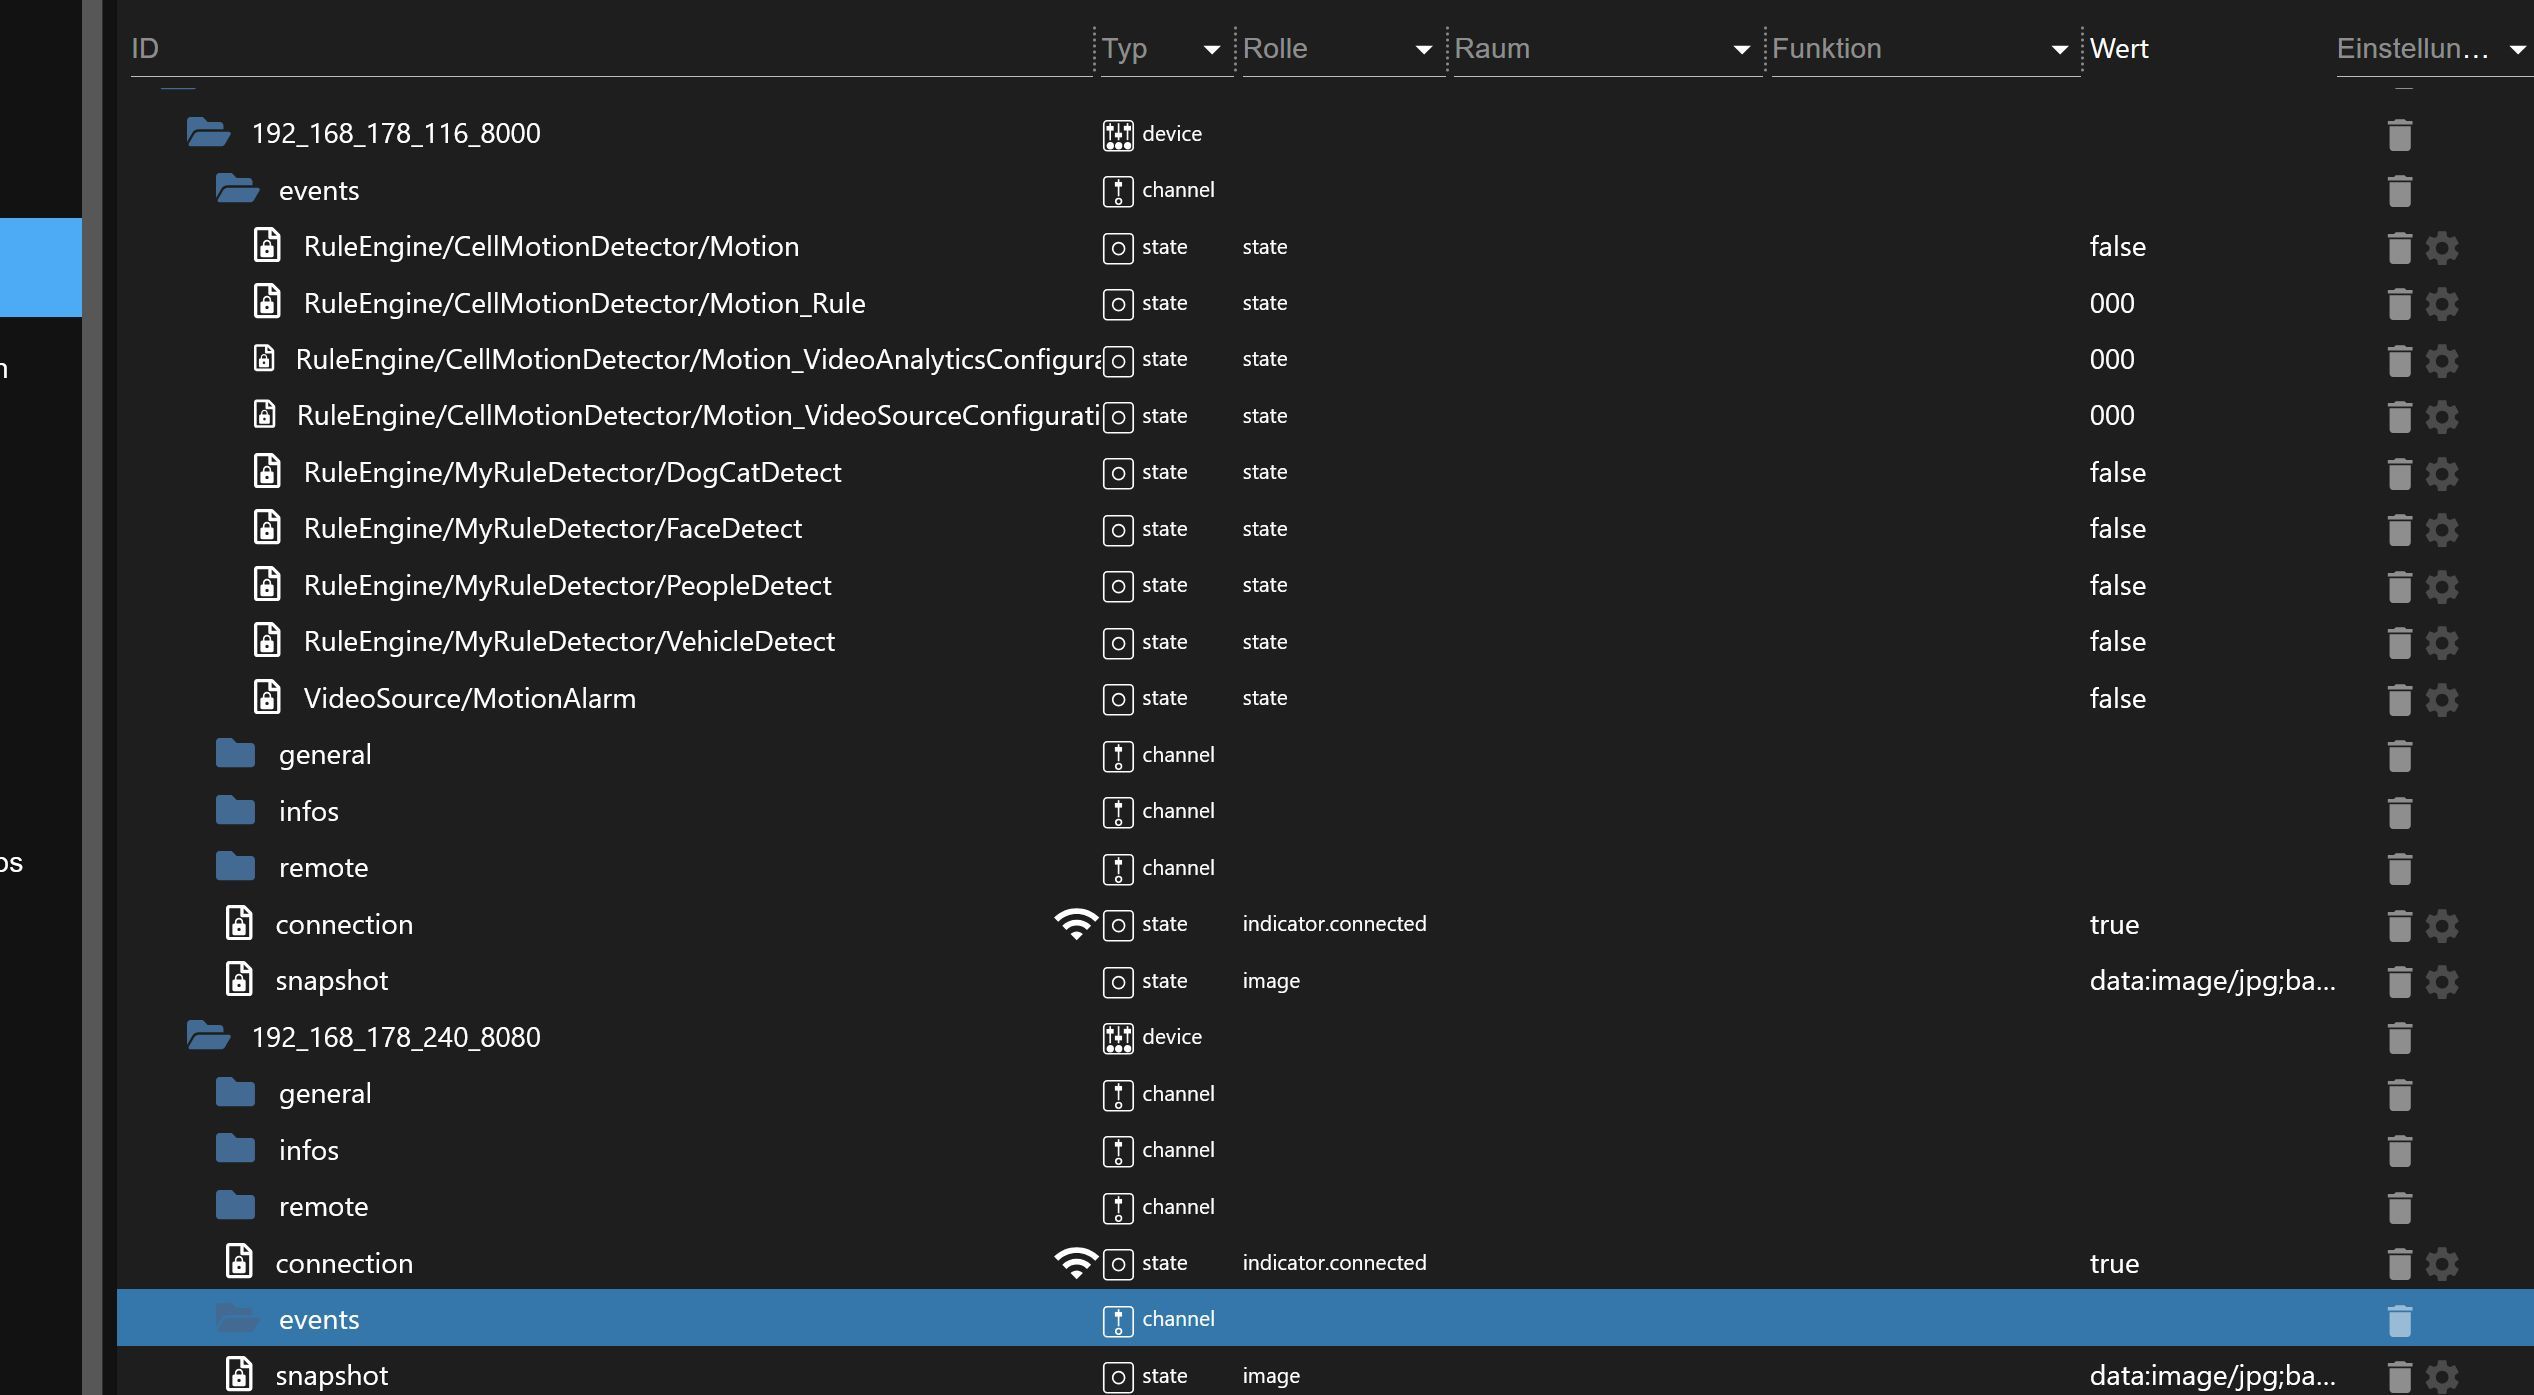Image resolution: width=2534 pixels, height=1395 pixels.
Task: Collapse the first events channel folder
Action: click(x=237, y=189)
